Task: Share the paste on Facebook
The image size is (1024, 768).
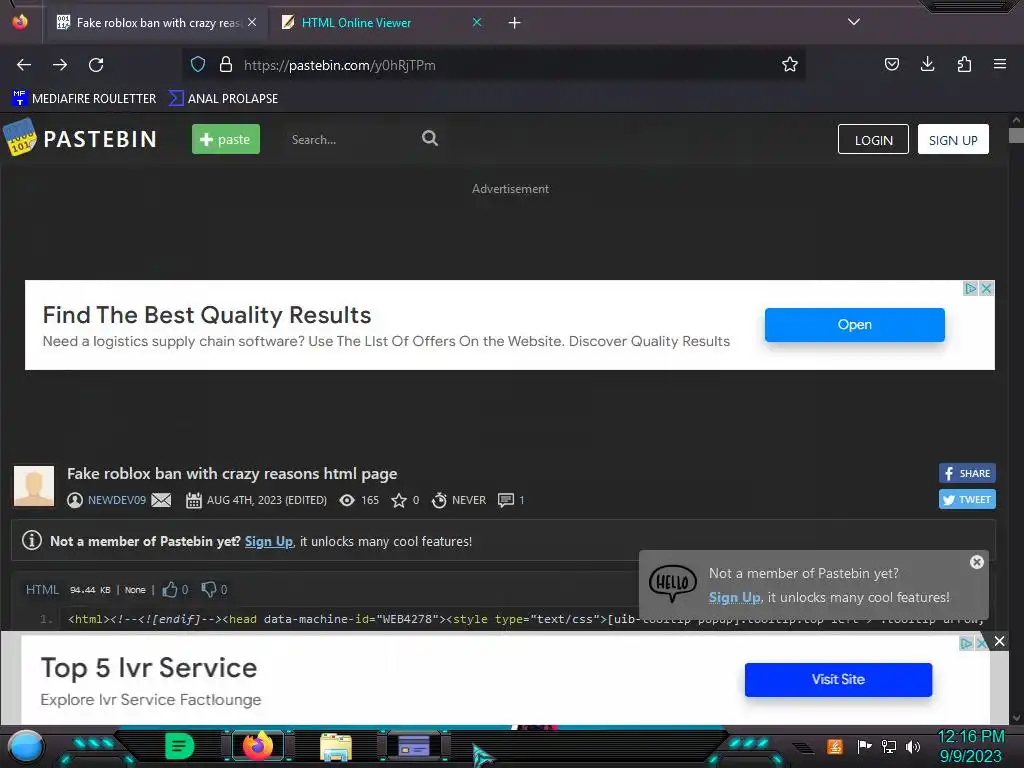Action: point(967,473)
